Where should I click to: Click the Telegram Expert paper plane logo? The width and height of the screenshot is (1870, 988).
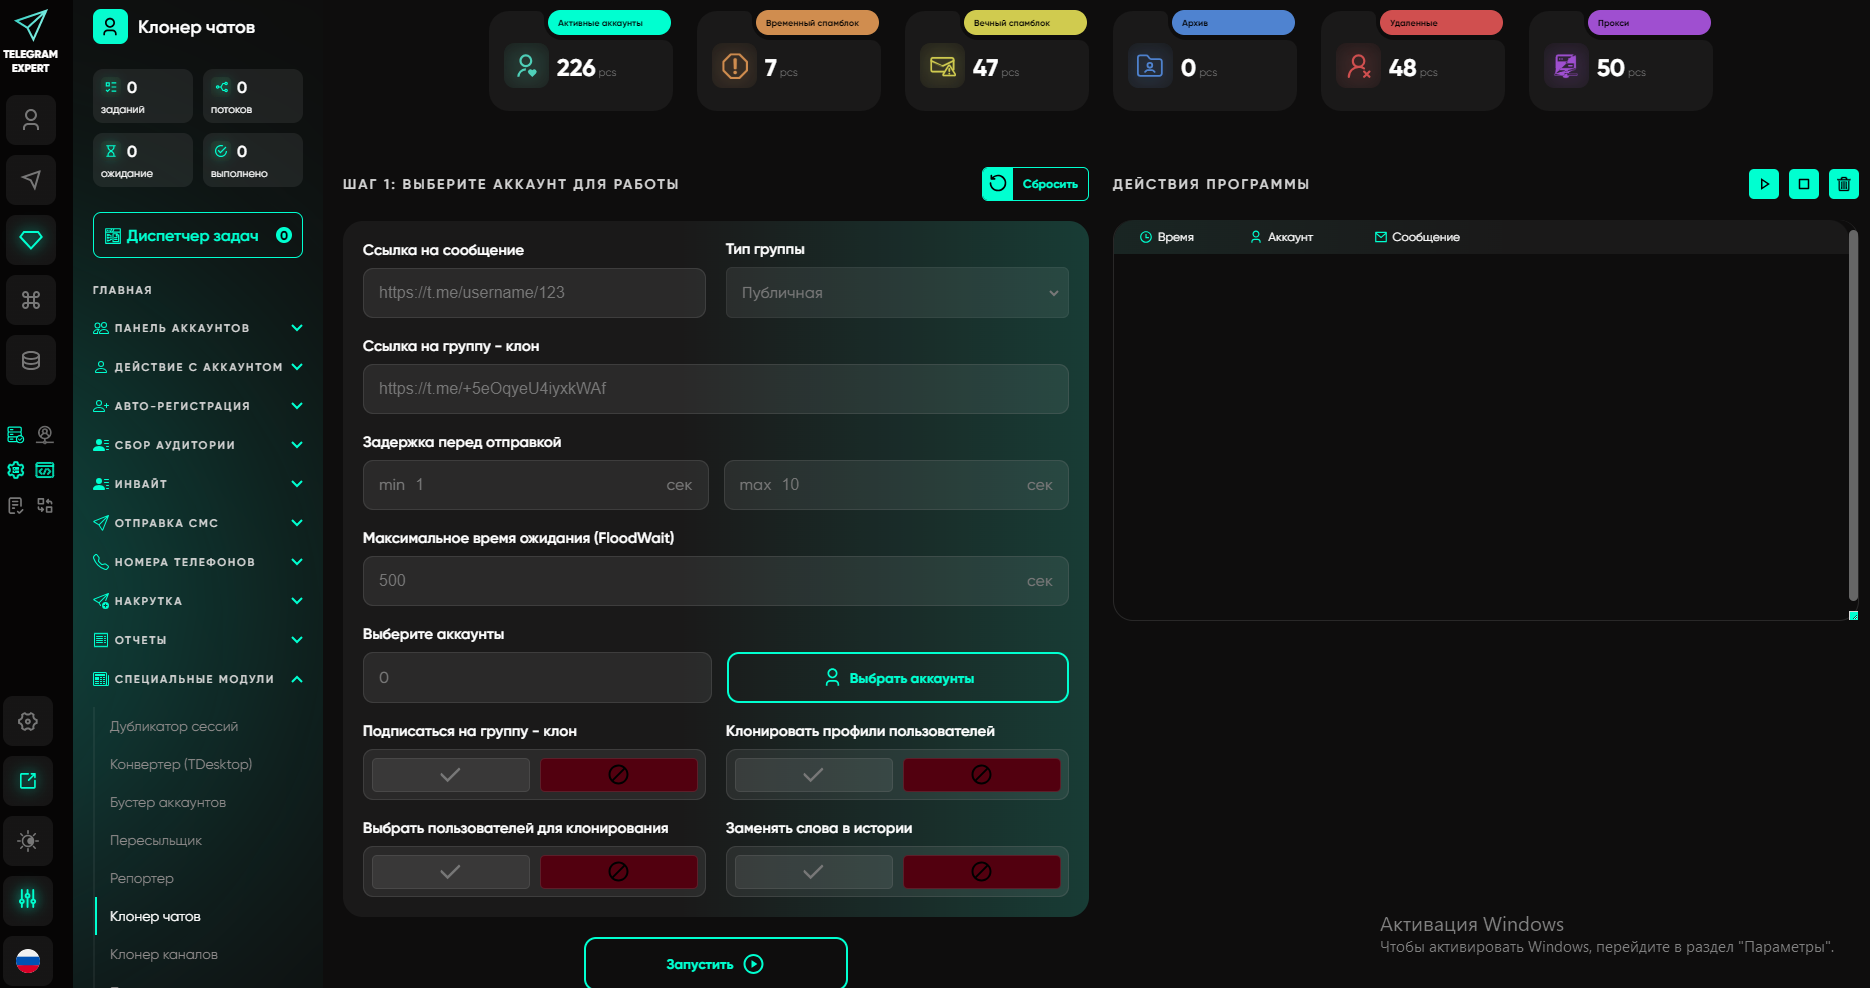point(31,25)
